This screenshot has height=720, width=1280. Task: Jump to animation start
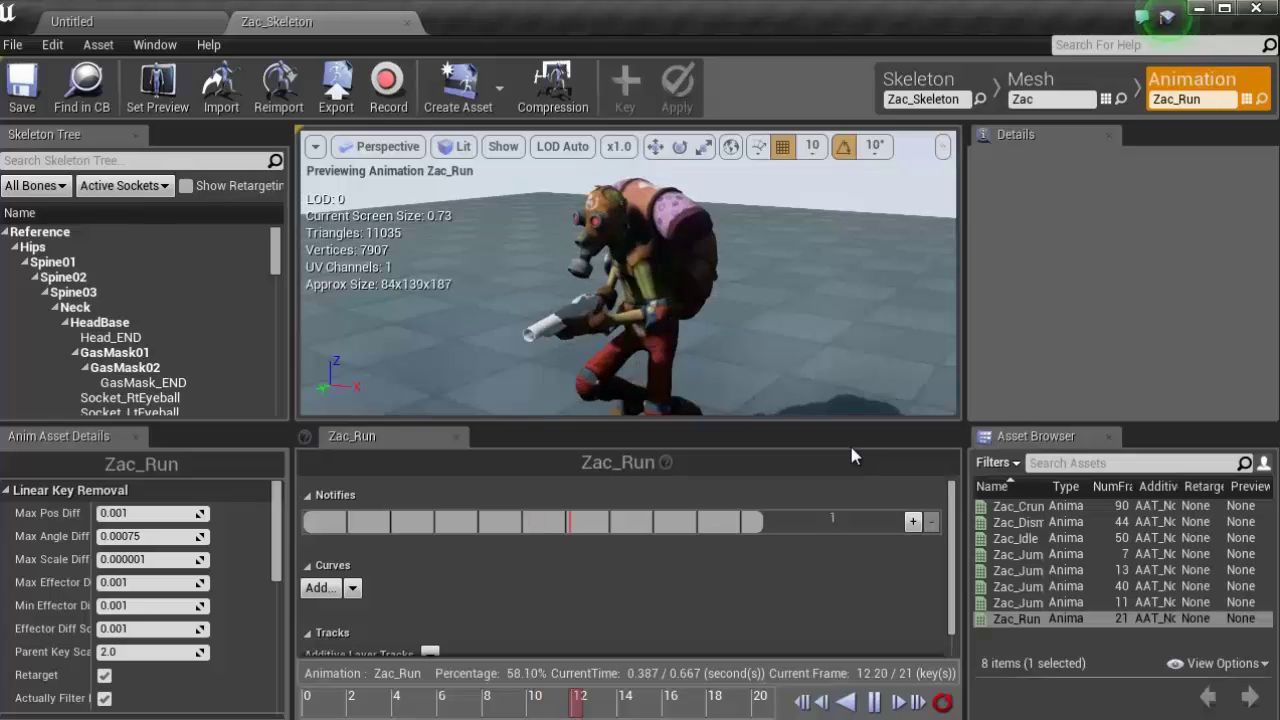click(x=801, y=703)
